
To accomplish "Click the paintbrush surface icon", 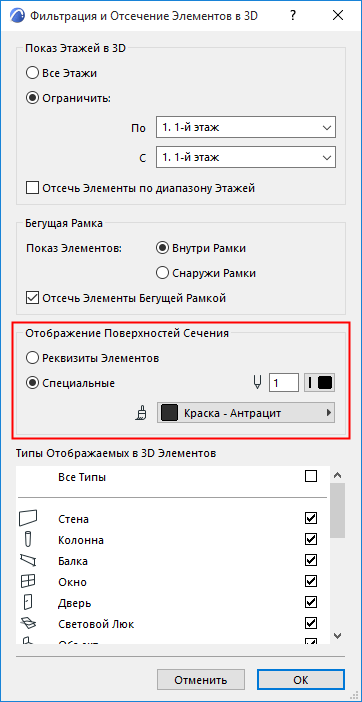I will (x=141, y=413).
